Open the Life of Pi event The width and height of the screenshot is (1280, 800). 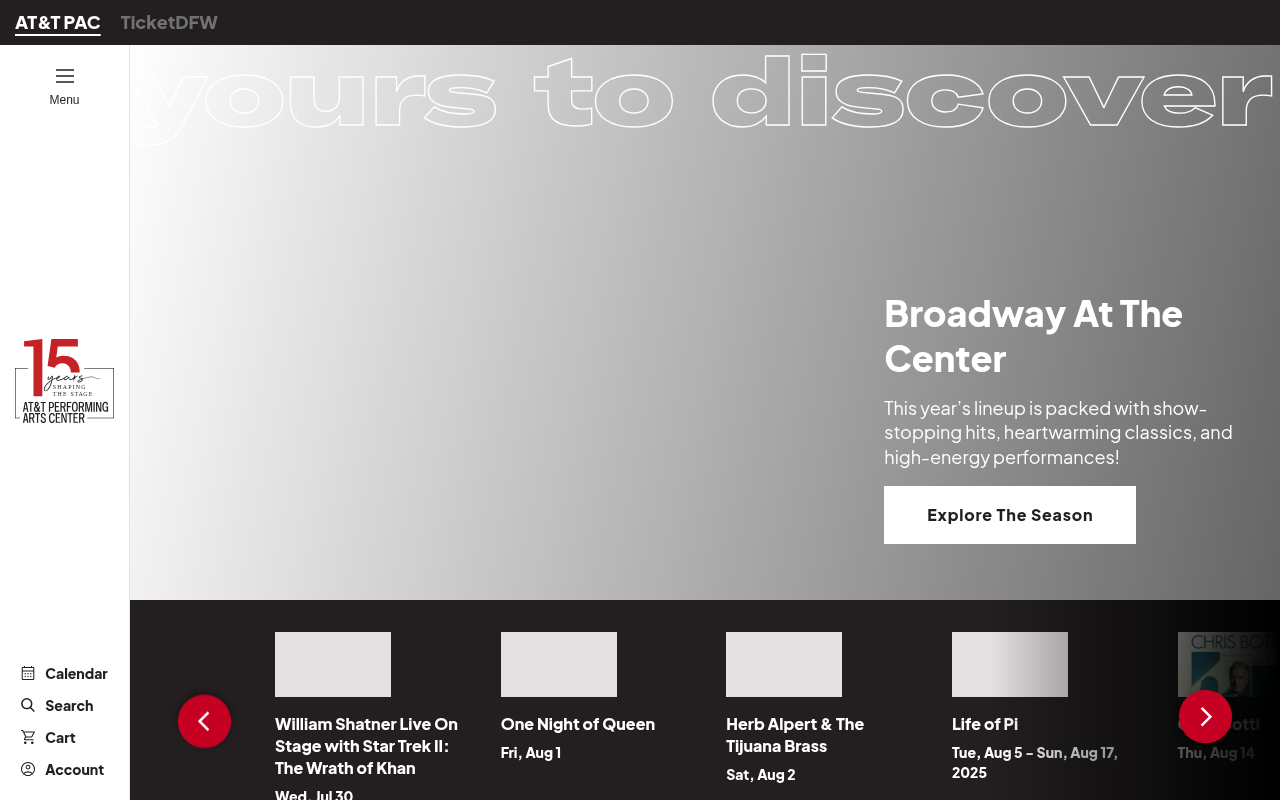985,724
